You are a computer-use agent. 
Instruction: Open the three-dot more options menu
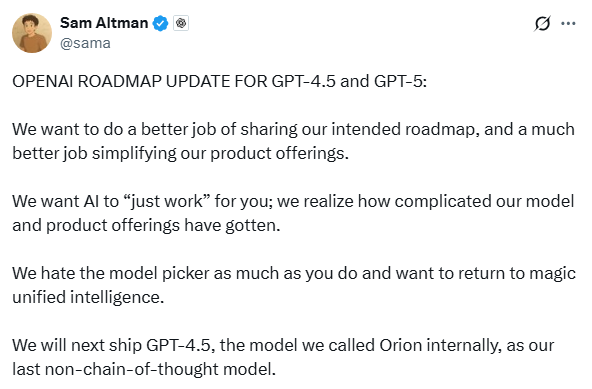tap(568, 23)
